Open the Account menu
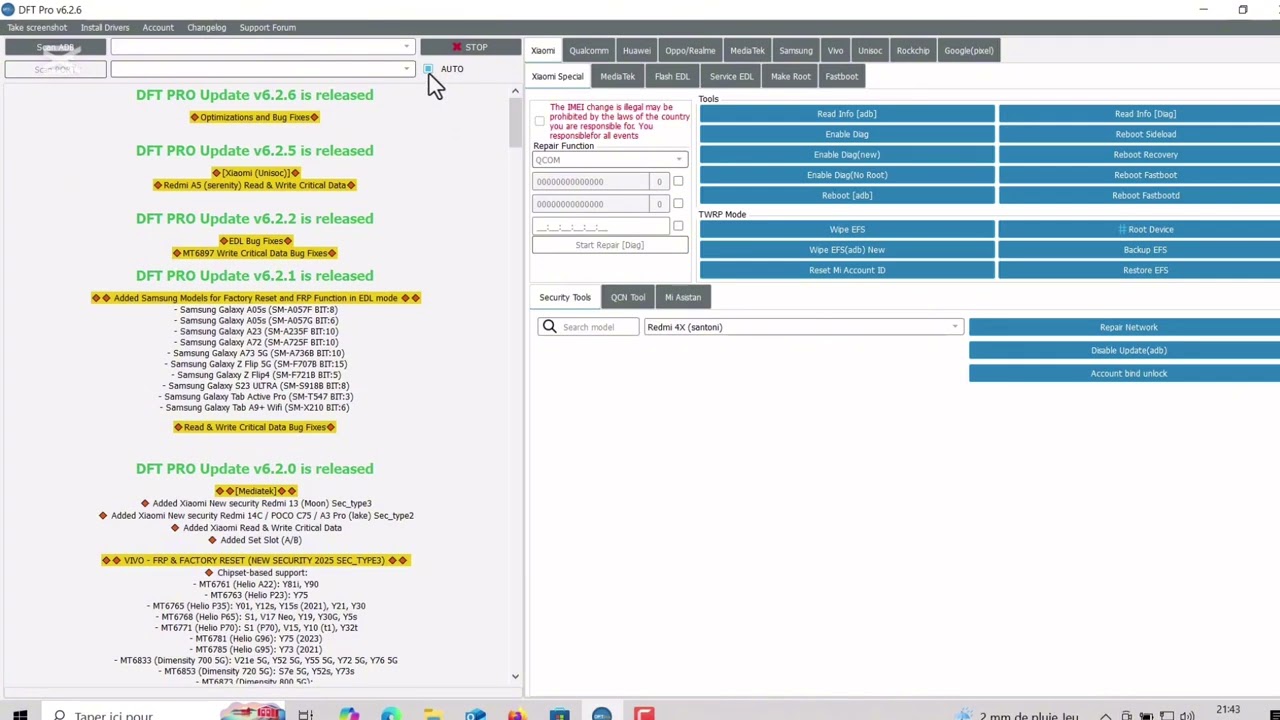 point(158,27)
